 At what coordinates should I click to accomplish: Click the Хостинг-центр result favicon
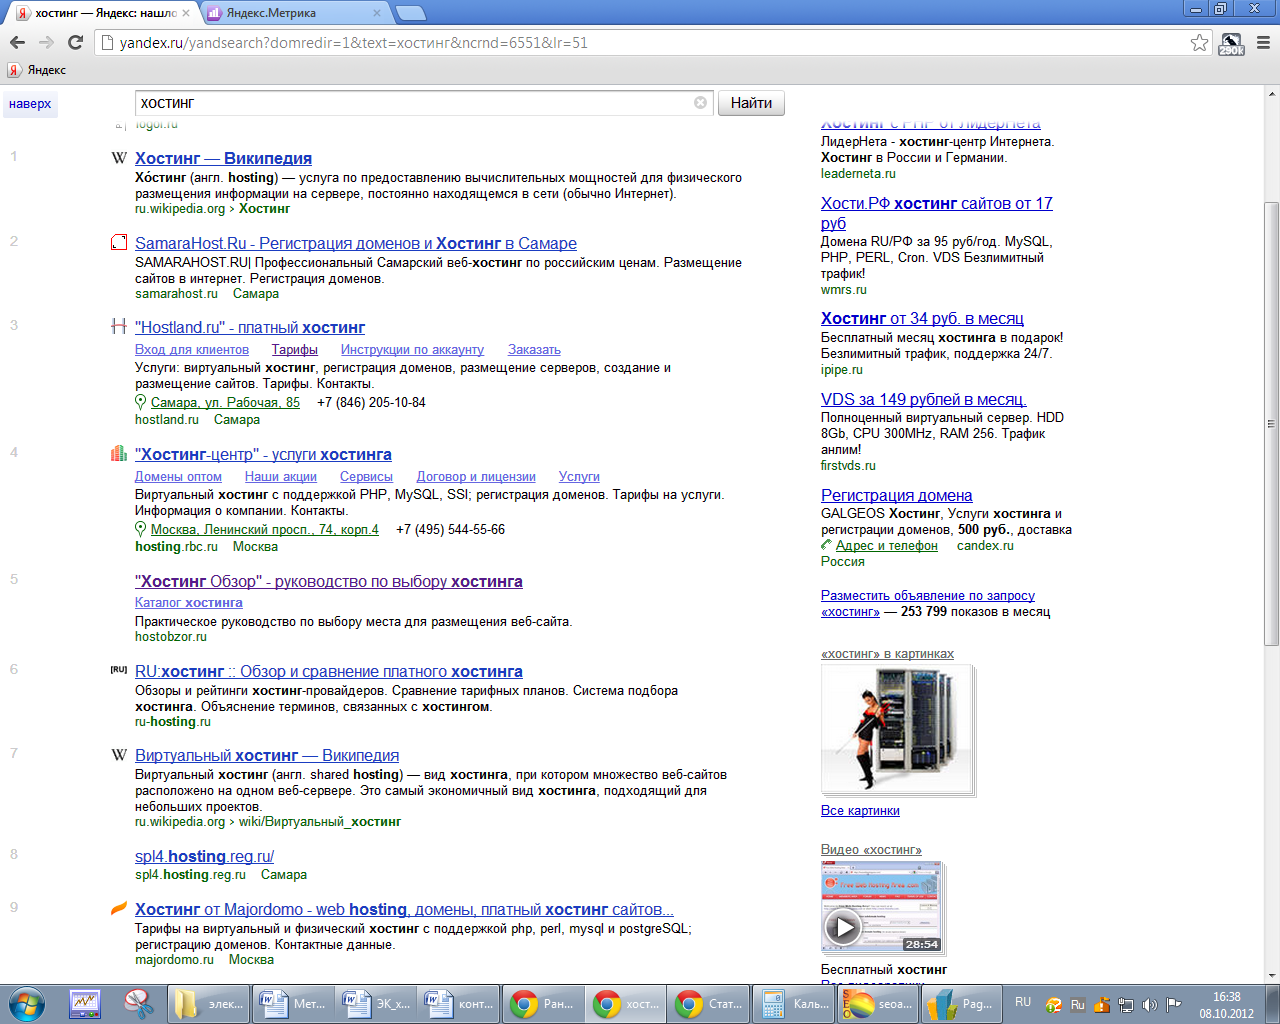click(119, 453)
